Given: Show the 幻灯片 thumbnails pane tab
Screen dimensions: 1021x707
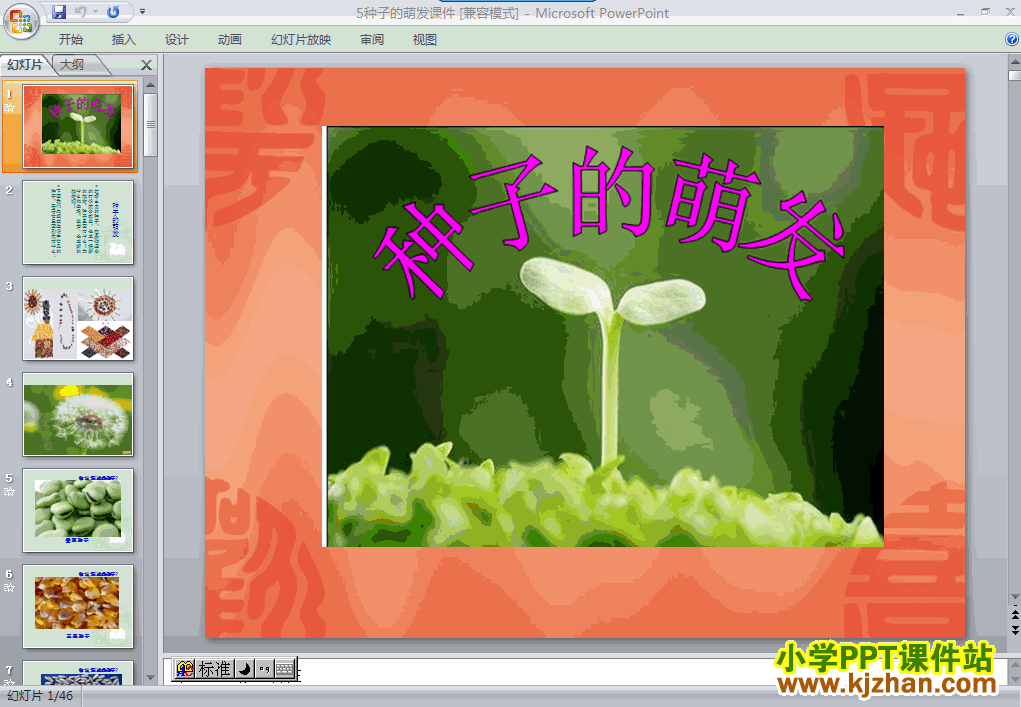Looking at the screenshot, I should (25, 64).
